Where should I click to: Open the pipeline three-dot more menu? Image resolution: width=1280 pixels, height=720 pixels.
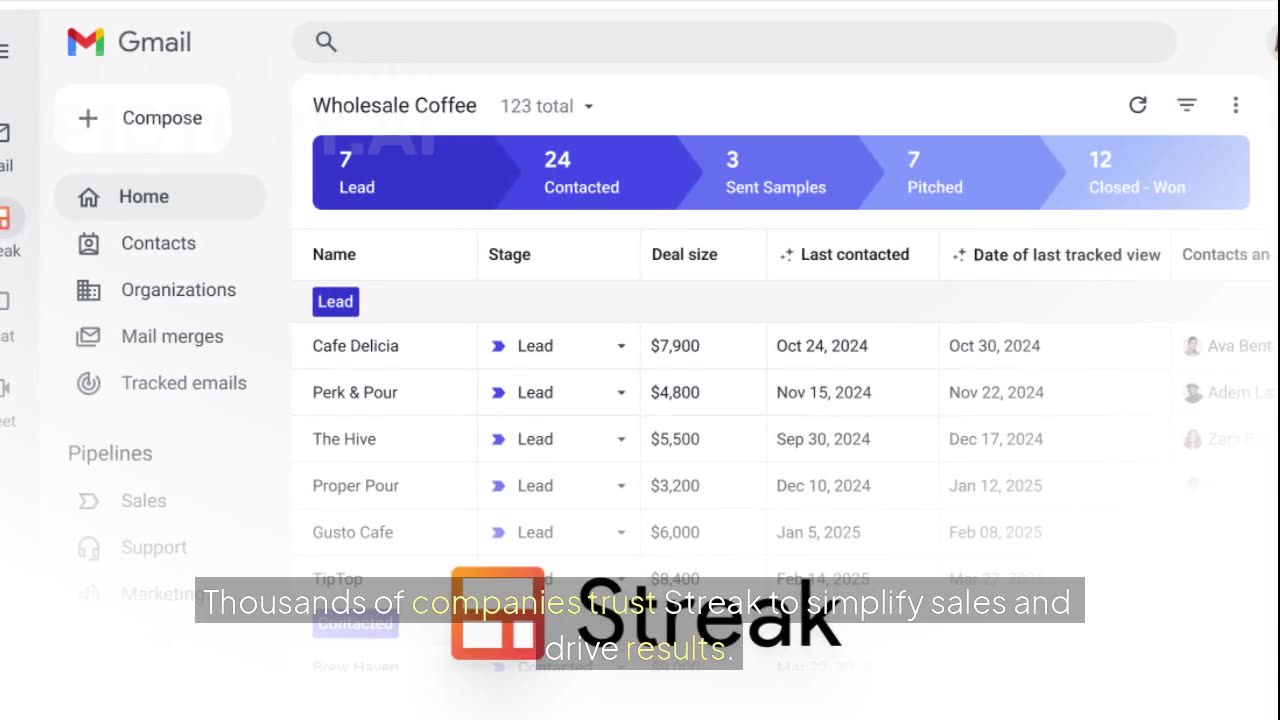[x=1236, y=105]
